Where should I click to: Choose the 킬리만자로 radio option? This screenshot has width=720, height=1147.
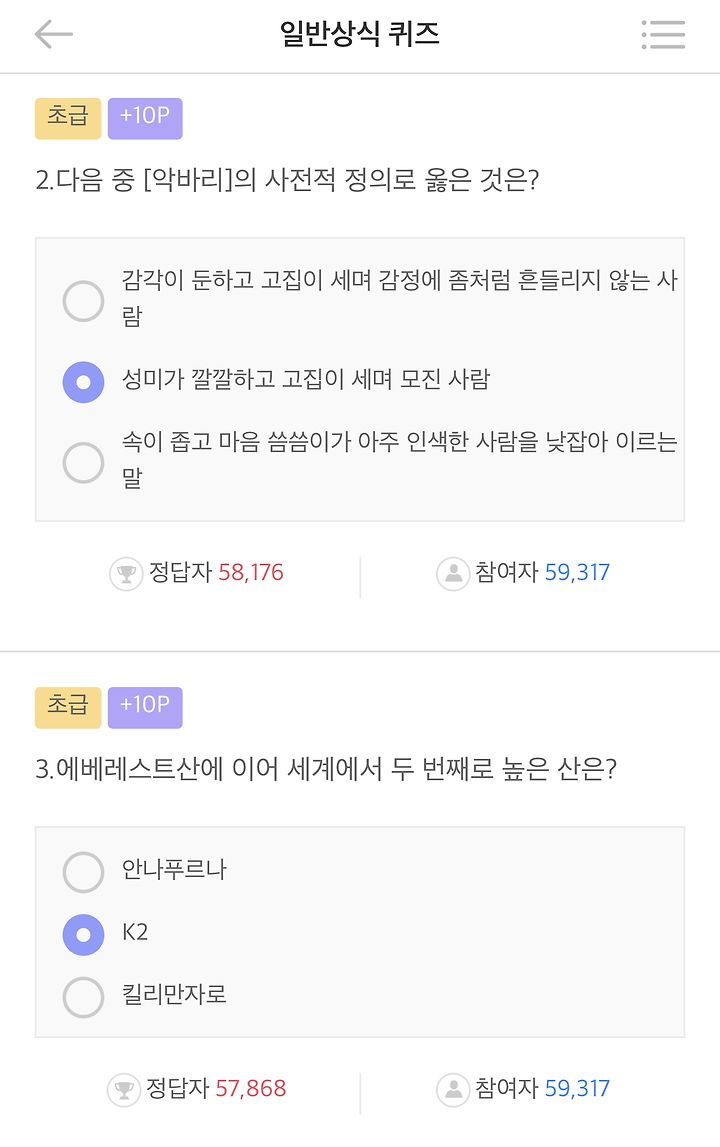(x=83, y=997)
